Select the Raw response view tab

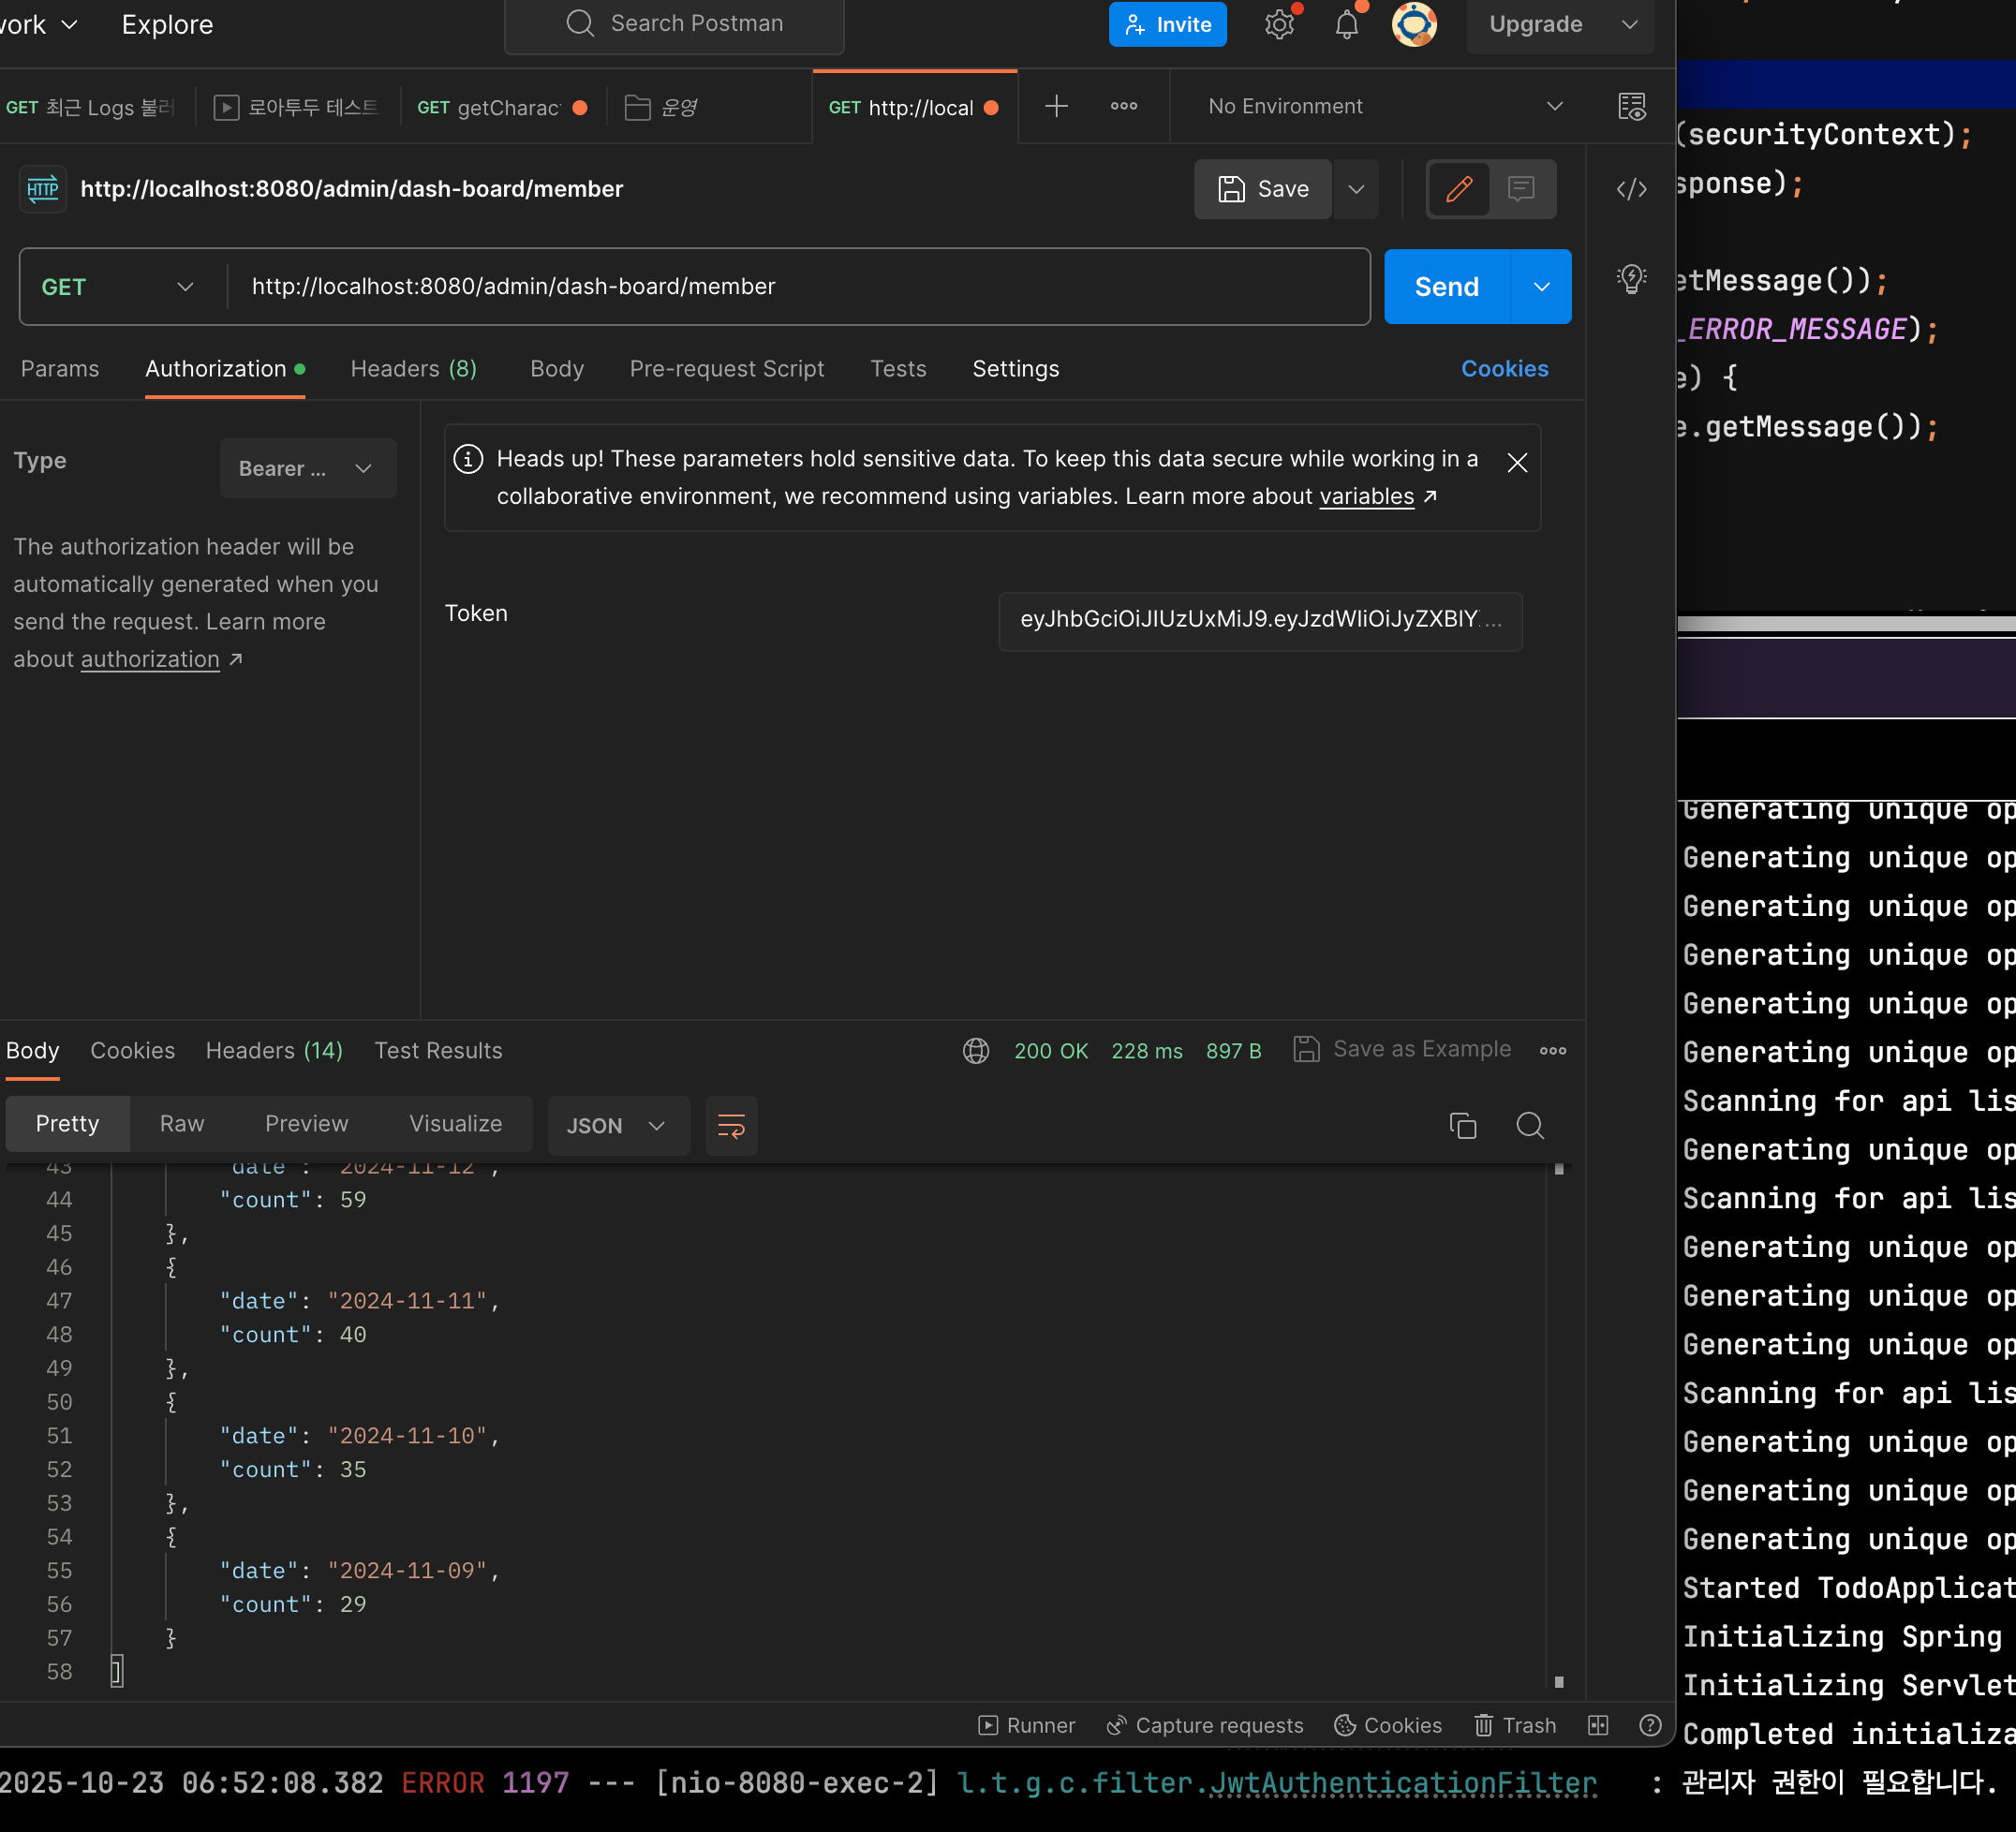181,1123
